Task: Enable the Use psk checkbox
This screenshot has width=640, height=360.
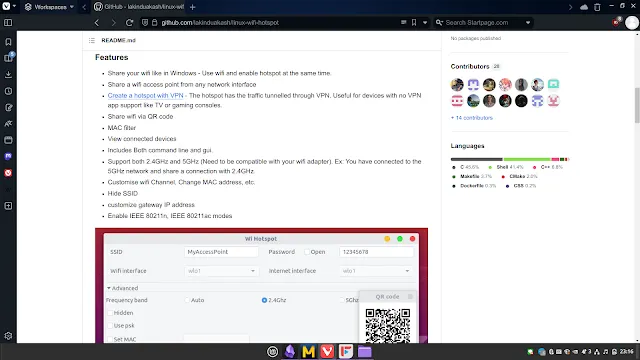Action: point(110,326)
